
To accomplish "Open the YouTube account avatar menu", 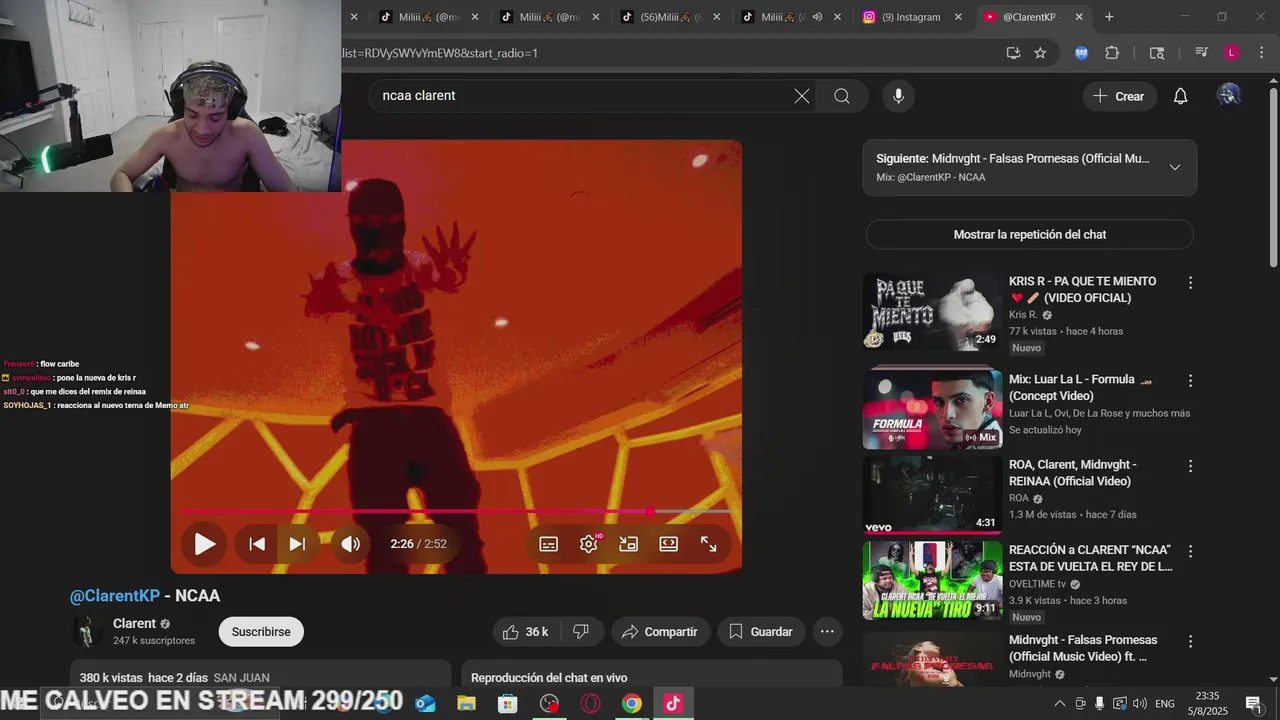I will point(1229,96).
